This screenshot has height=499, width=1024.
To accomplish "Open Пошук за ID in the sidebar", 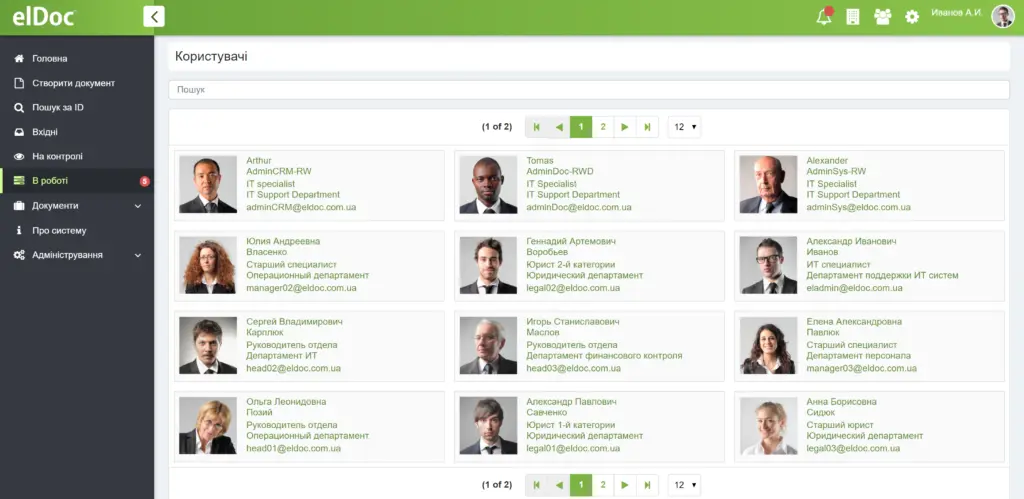I will (57, 108).
